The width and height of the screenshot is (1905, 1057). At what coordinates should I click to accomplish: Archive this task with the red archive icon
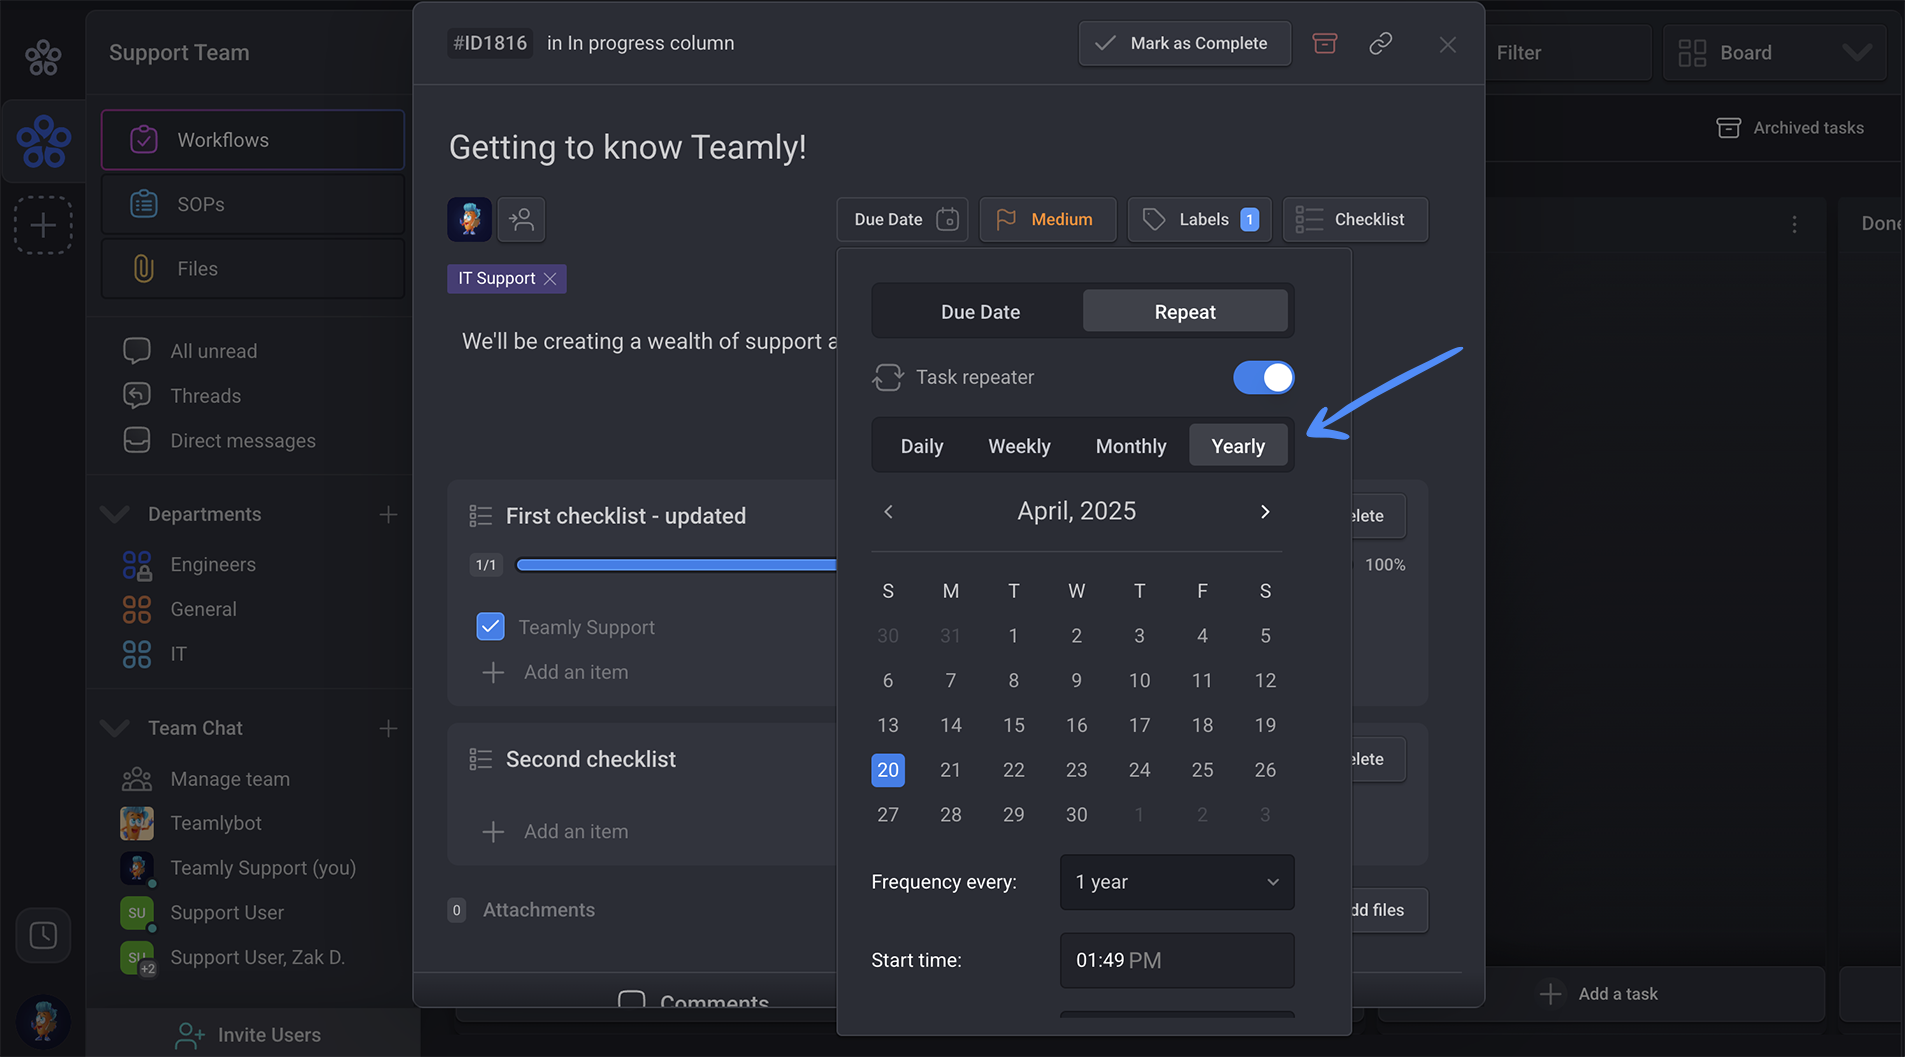(x=1325, y=43)
